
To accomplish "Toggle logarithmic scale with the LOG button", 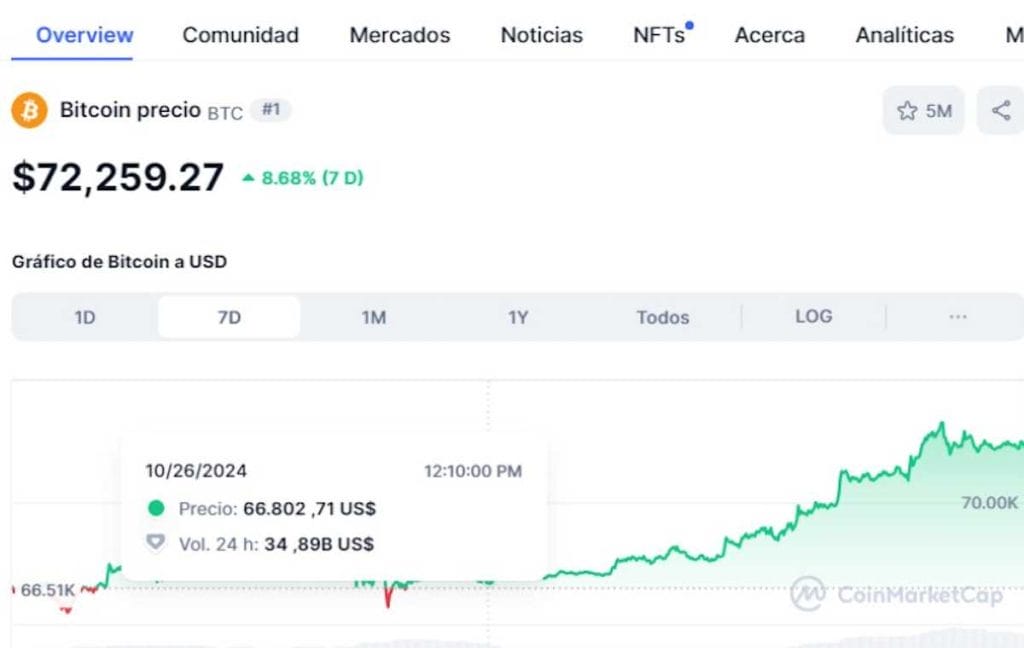I will [814, 316].
